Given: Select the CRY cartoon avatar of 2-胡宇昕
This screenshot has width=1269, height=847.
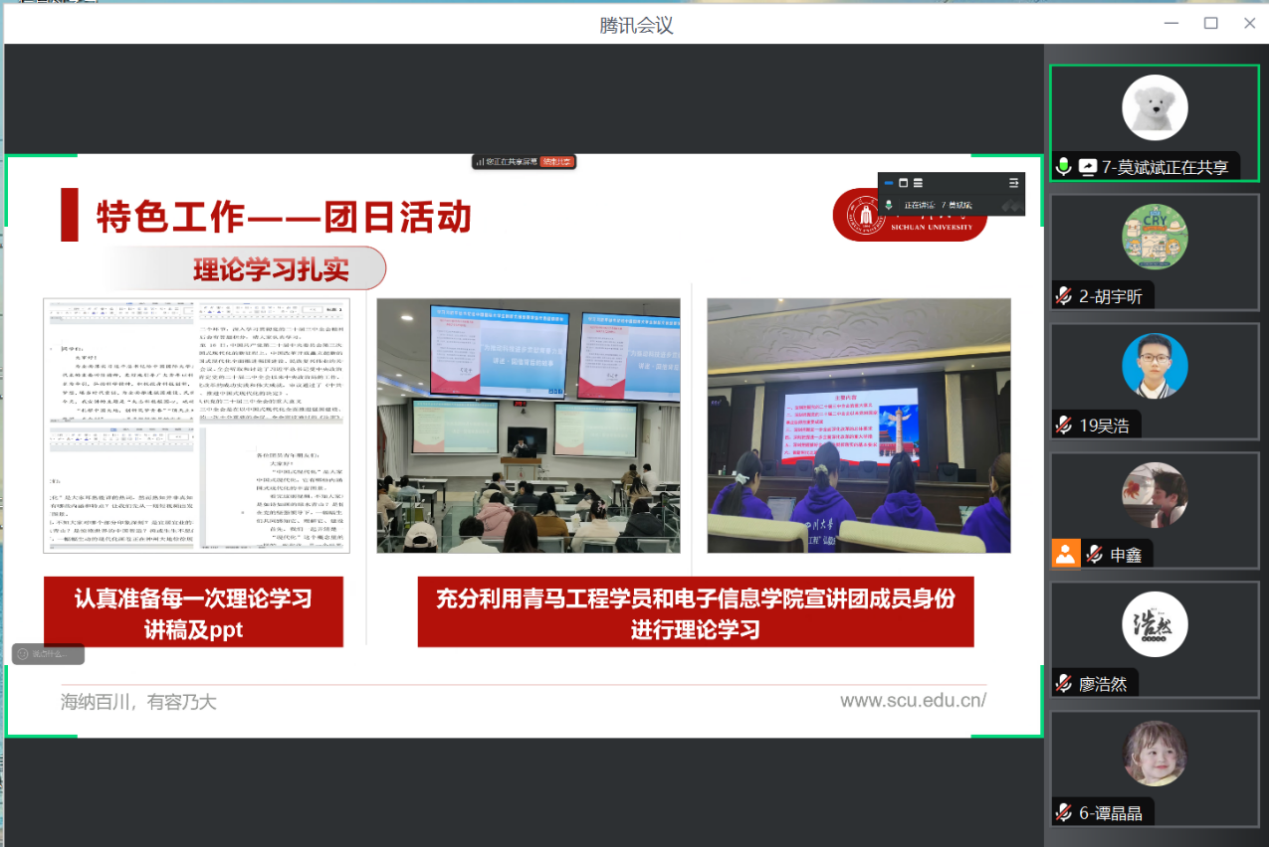Looking at the screenshot, I should [x=1154, y=237].
